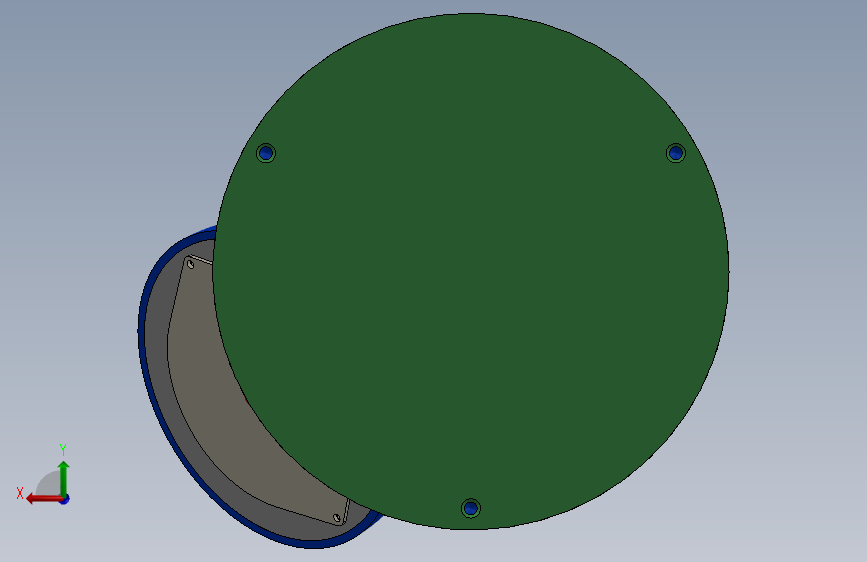Image resolution: width=867 pixels, height=562 pixels.
Task: Click the blue Z axis ball of the triad
Action: [x=65, y=499]
